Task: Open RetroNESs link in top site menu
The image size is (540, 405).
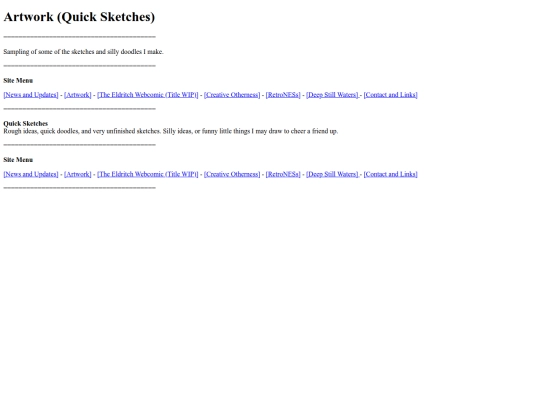Action: [283, 95]
